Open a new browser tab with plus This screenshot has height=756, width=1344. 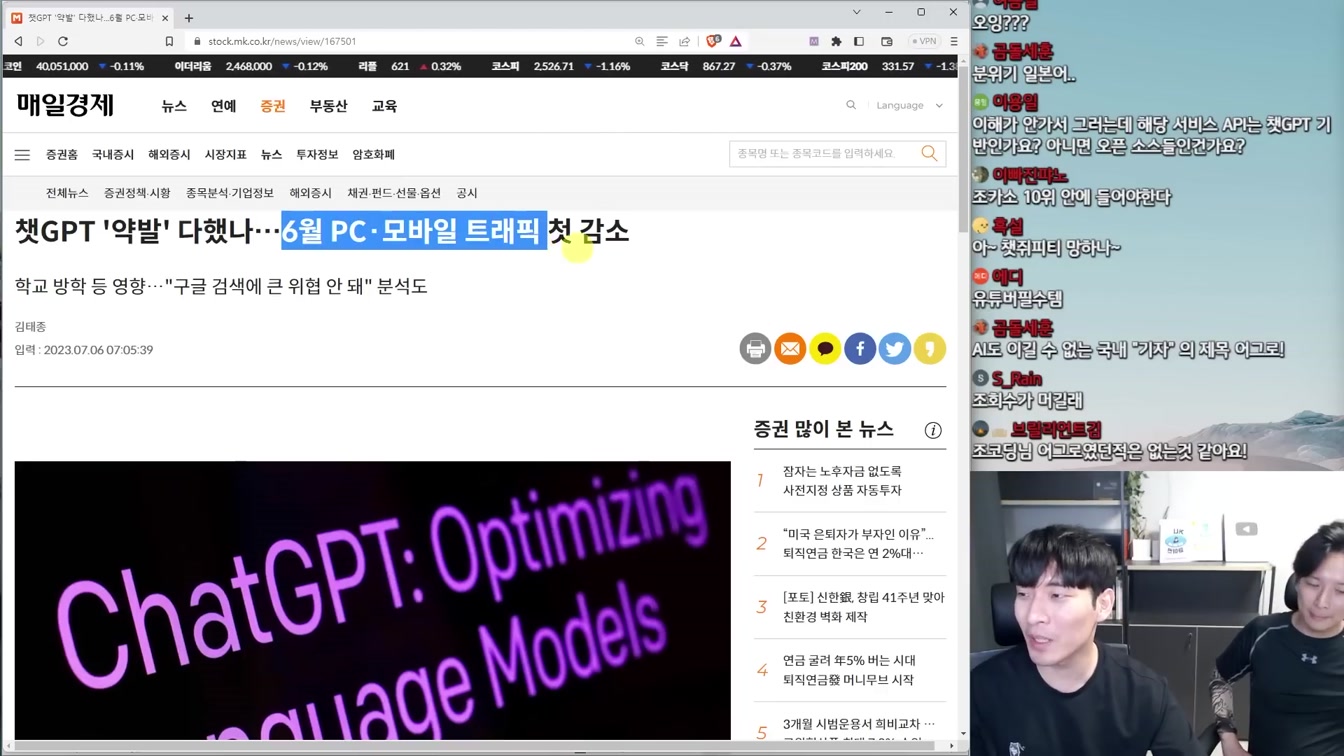tap(189, 17)
